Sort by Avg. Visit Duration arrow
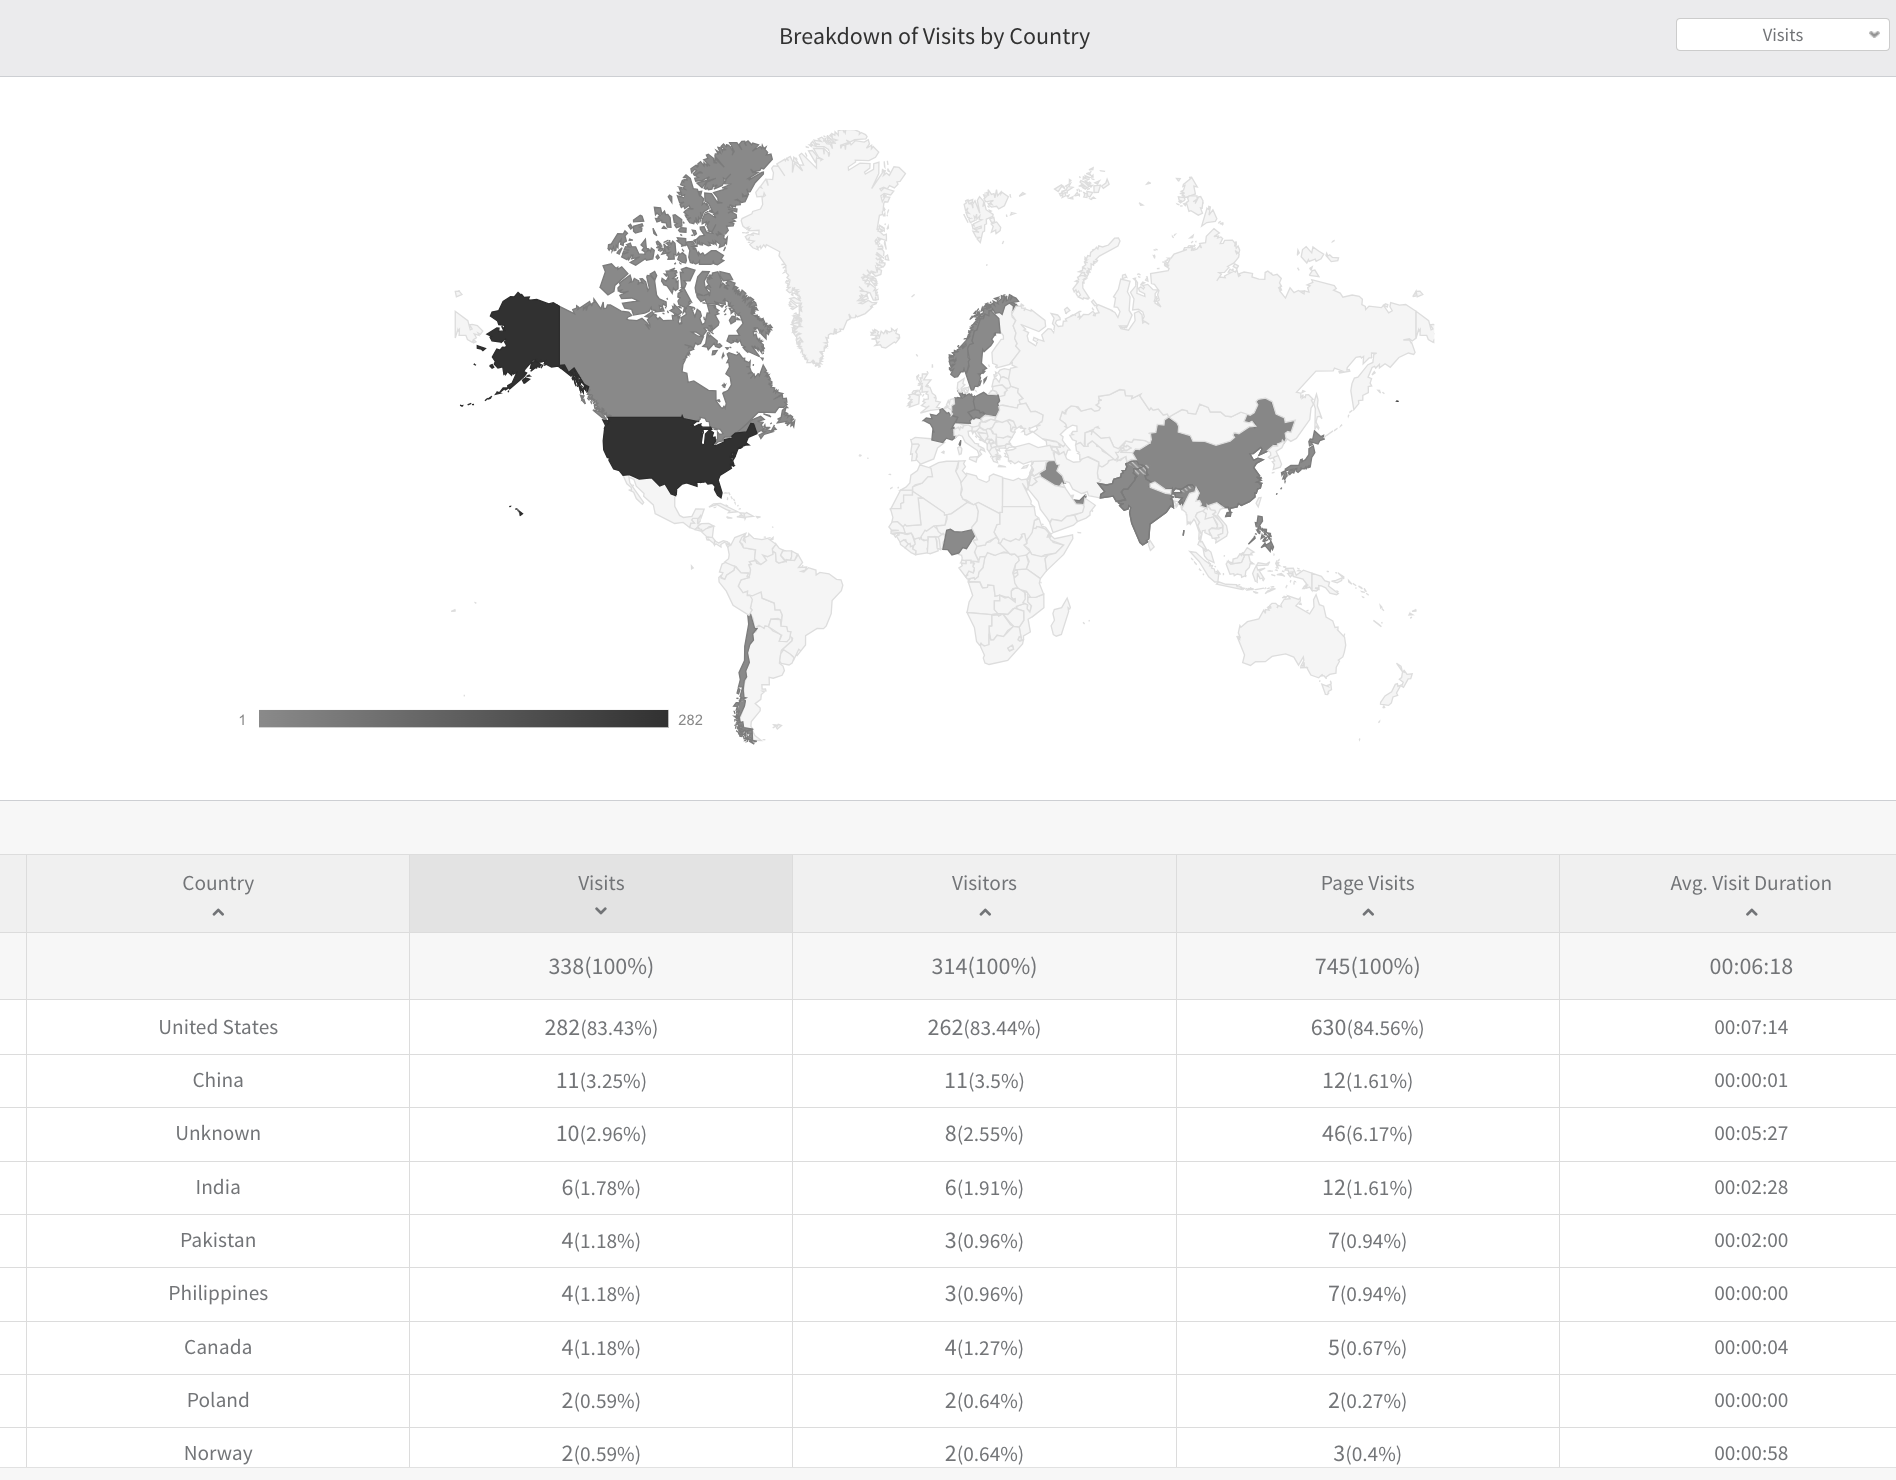1896x1480 pixels. point(1751,912)
